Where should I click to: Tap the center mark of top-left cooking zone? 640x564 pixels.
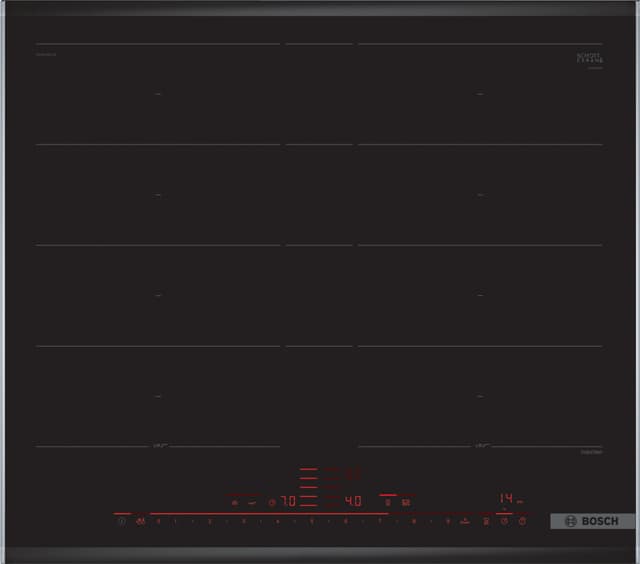point(159,94)
